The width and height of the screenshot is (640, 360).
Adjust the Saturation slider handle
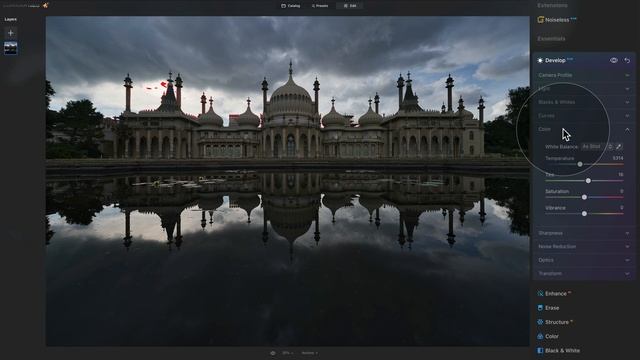(584, 197)
